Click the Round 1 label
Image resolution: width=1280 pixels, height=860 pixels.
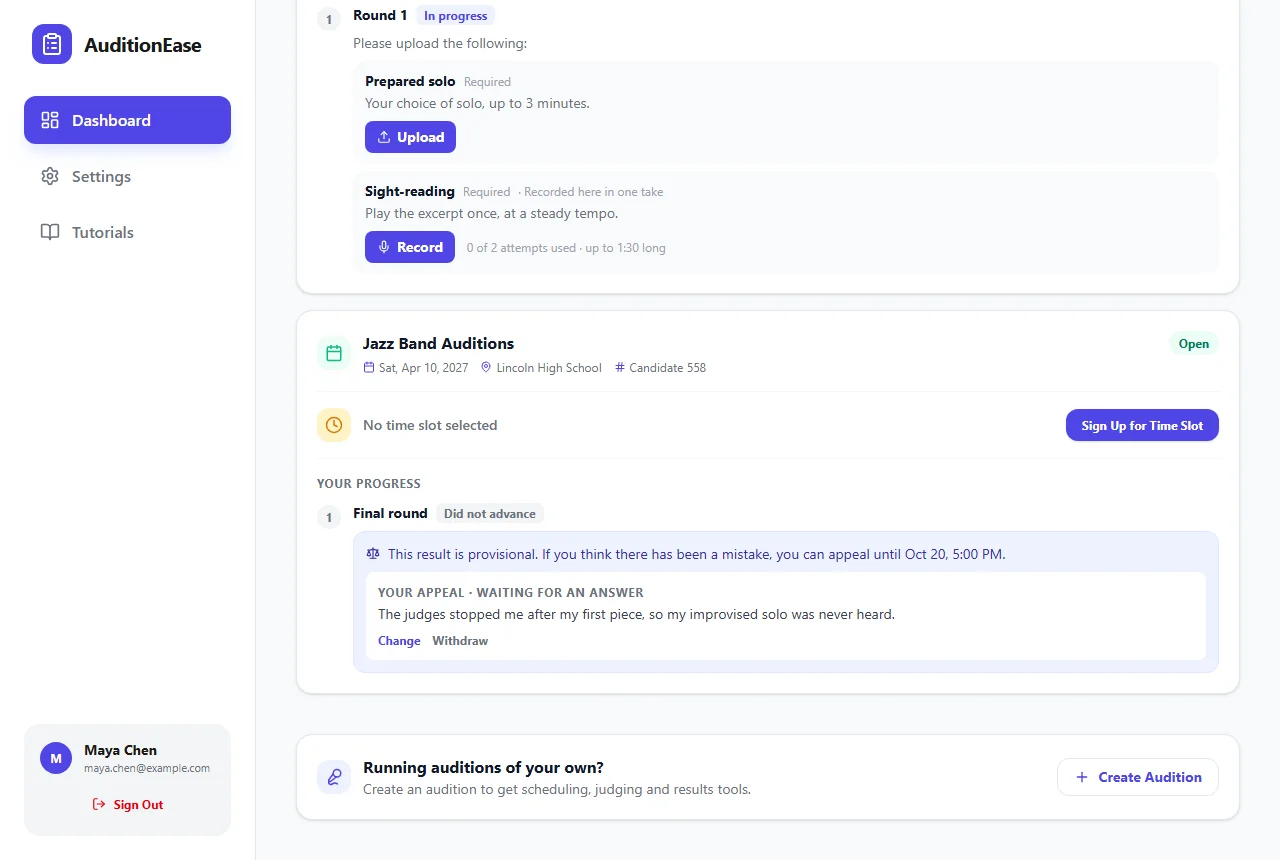(x=380, y=15)
